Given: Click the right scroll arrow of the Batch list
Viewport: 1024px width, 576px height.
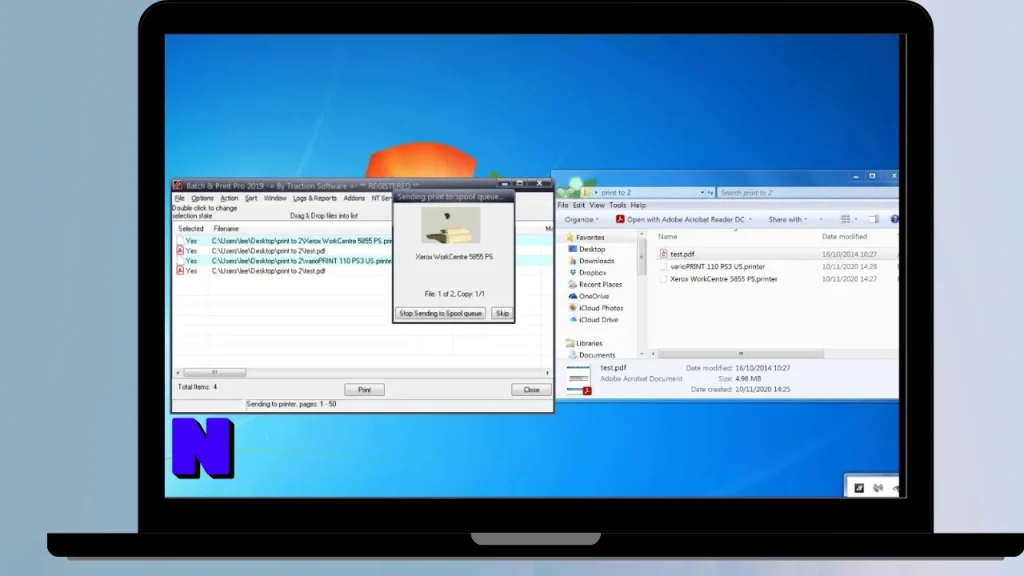Looking at the screenshot, I should coord(547,372).
